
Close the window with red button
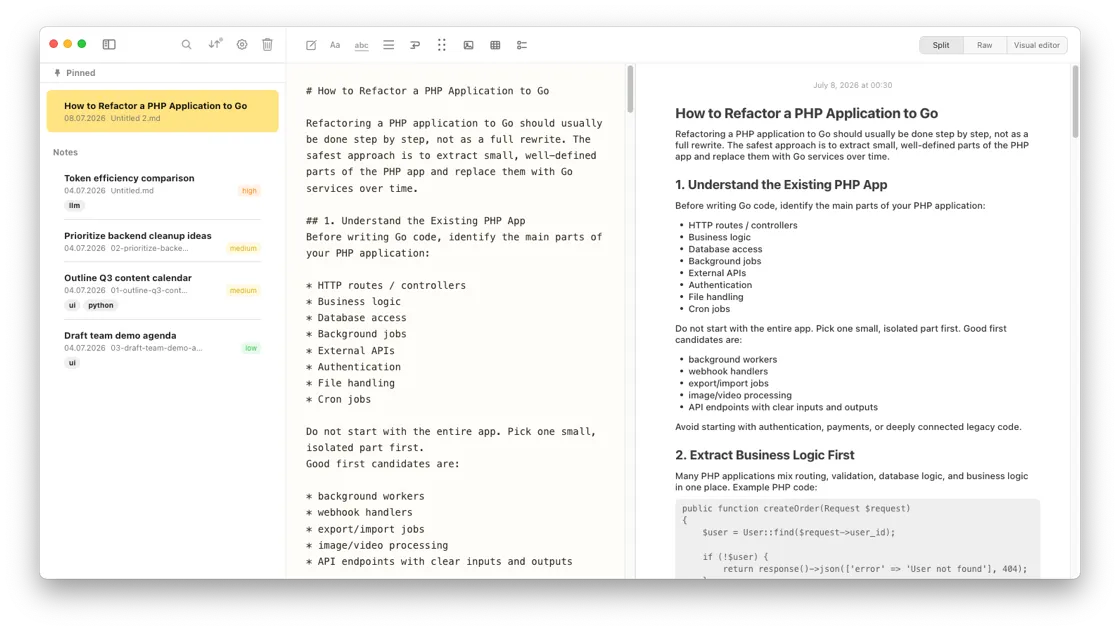(x=54, y=44)
